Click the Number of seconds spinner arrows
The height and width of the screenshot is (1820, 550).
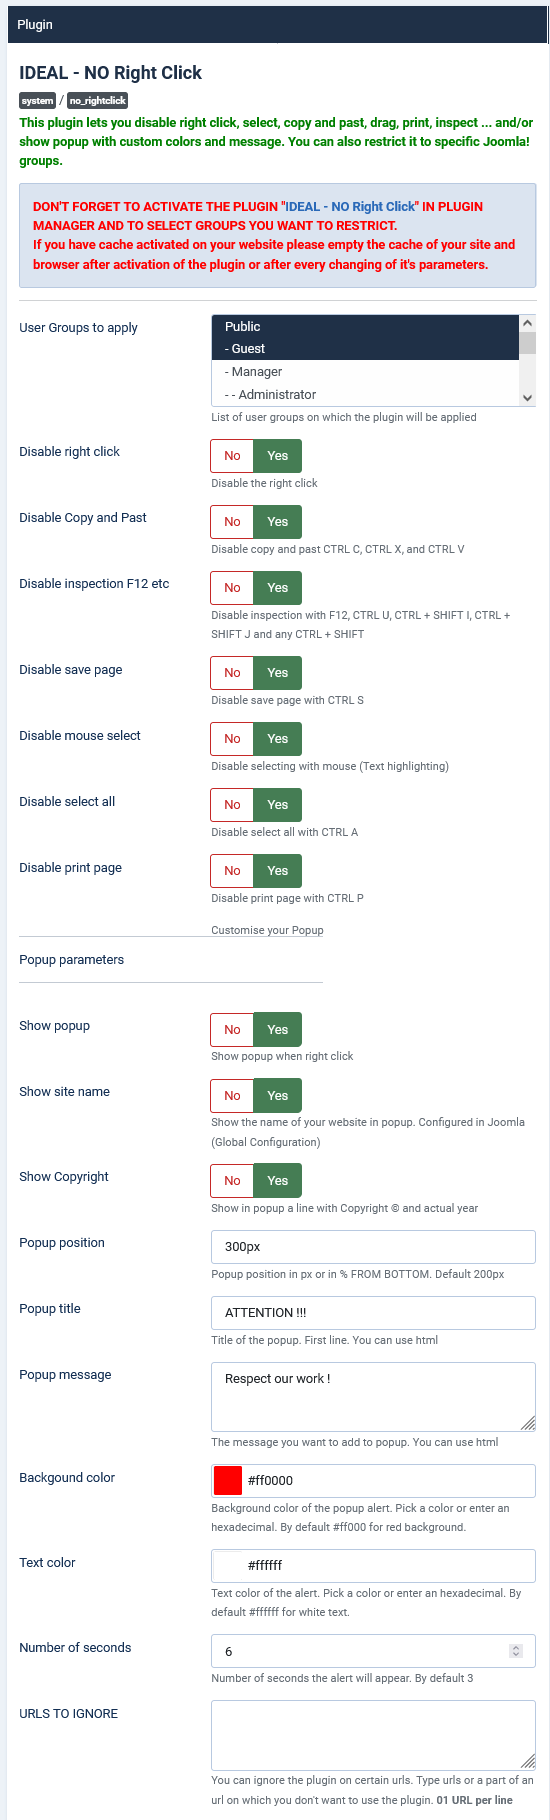point(516,1651)
